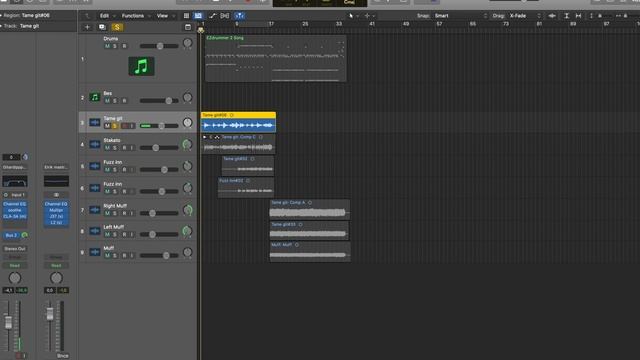Click the Add Track plus button
This screenshot has width=640, height=360.
87,27
